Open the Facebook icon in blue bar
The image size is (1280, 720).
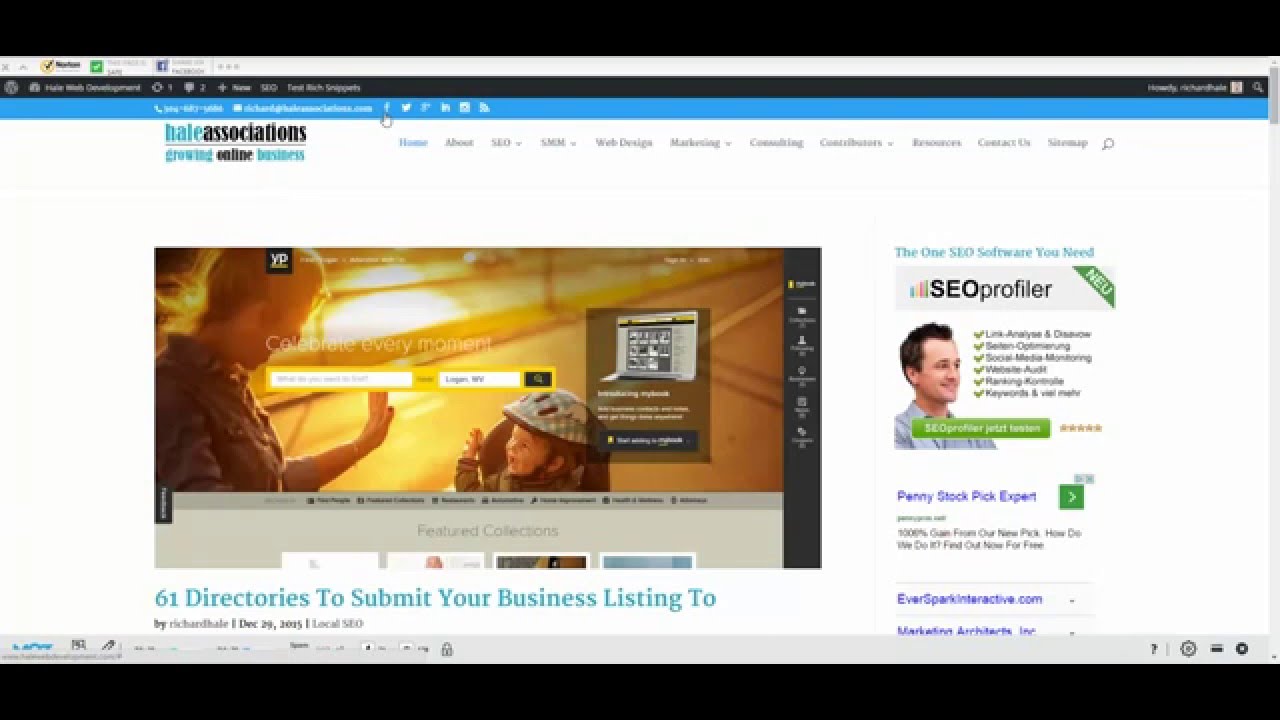(x=387, y=108)
